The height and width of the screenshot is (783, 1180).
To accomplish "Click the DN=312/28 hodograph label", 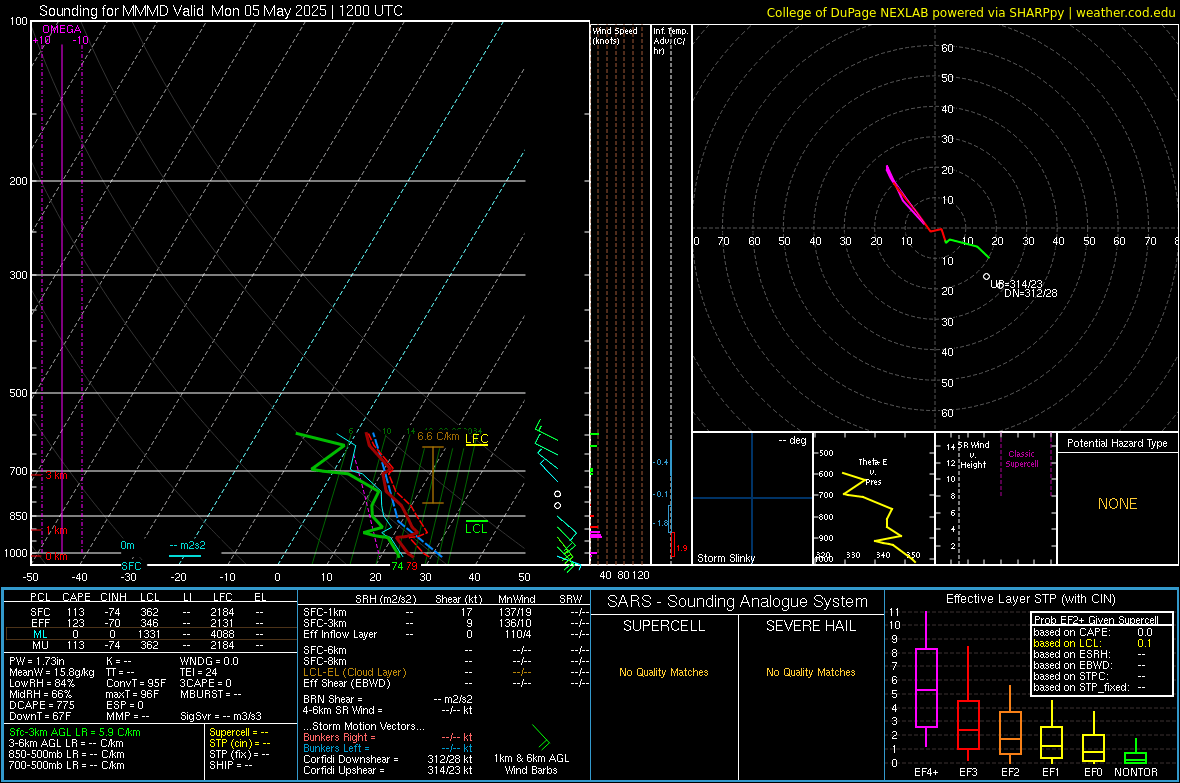I will 1030,293.
